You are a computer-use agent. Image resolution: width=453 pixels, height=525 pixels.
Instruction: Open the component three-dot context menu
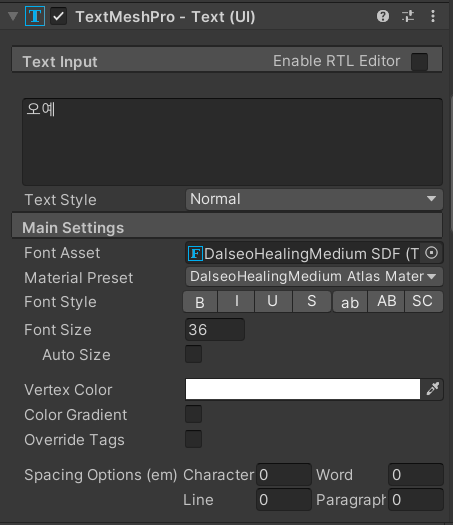coord(433,16)
